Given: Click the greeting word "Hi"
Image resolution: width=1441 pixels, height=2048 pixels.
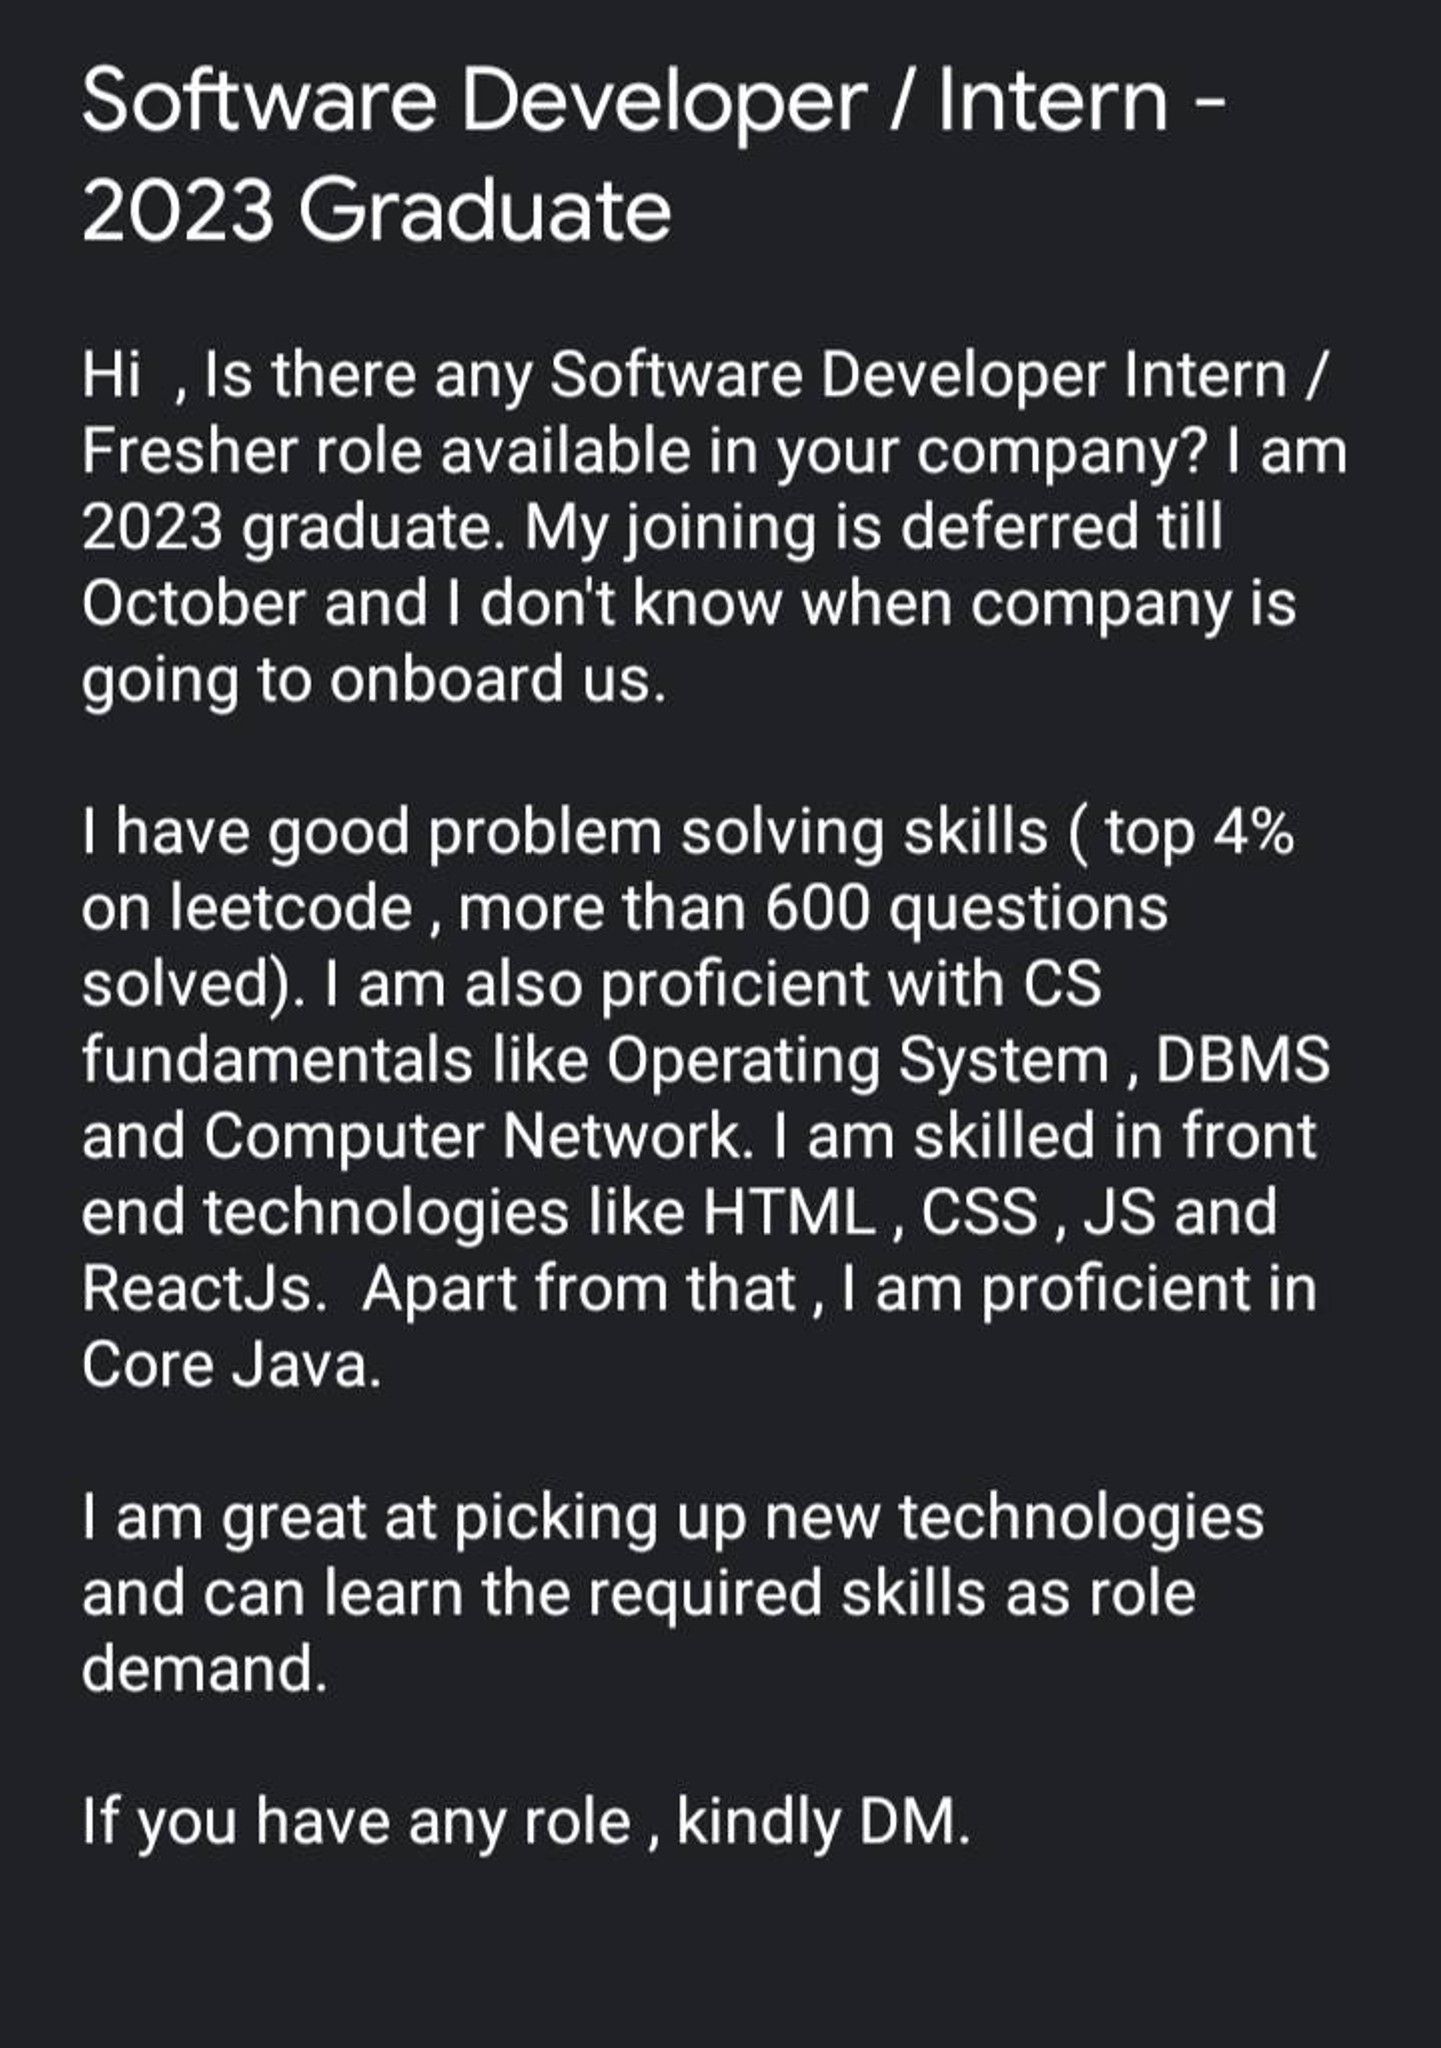Looking at the screenshot, I should click(111, 375).
